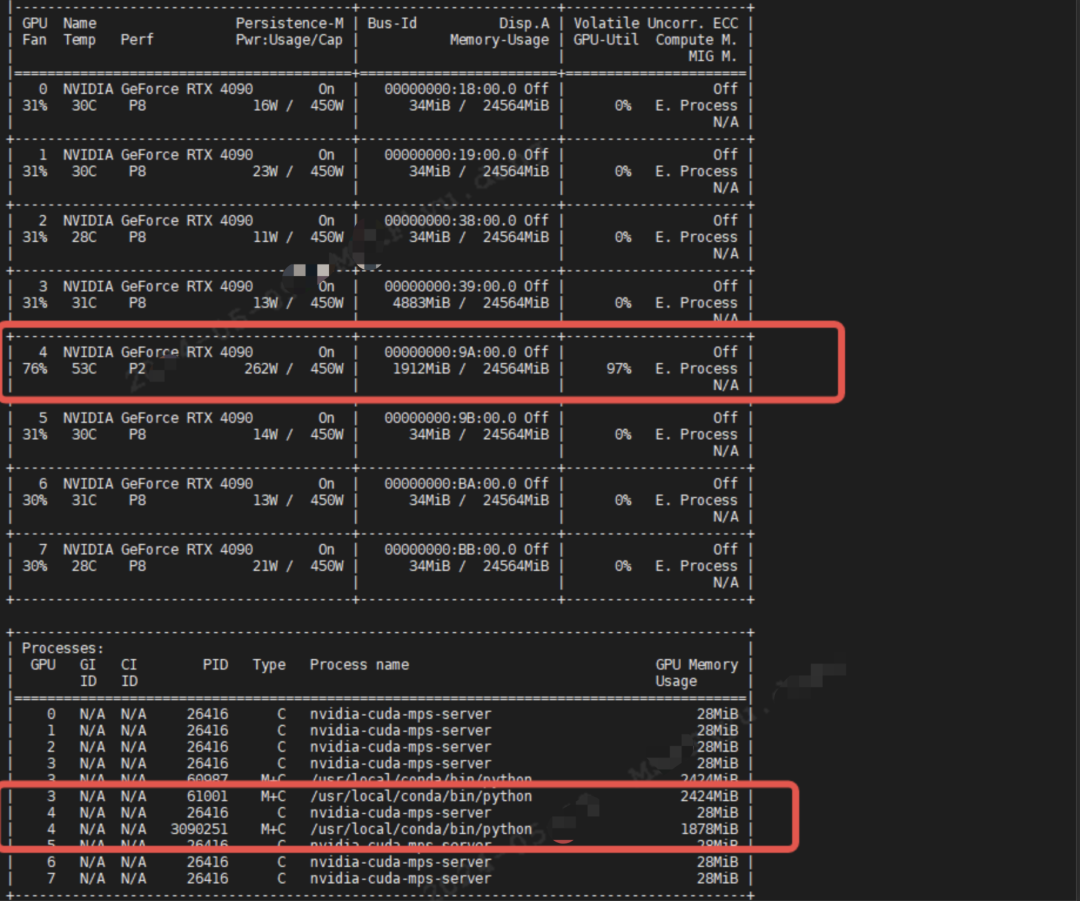
Task: Click the PID column header
Action: [x=215, y=665]
